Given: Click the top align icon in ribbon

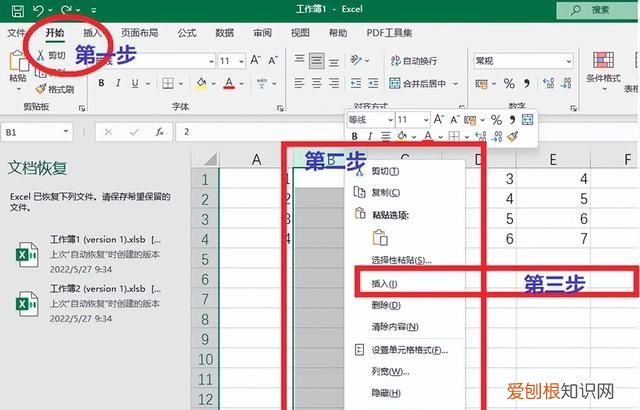Looking at the screenshot, I should pyautogui.click(x=299, y=59).
